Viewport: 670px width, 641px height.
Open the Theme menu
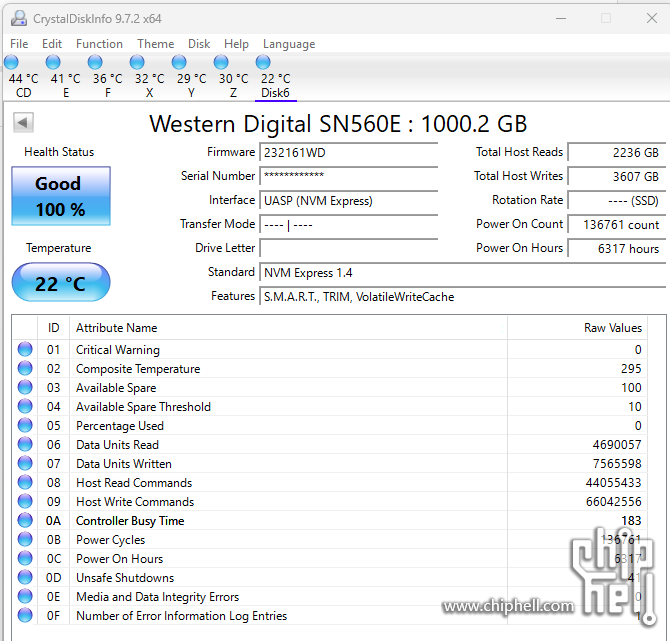pos(156,44)
